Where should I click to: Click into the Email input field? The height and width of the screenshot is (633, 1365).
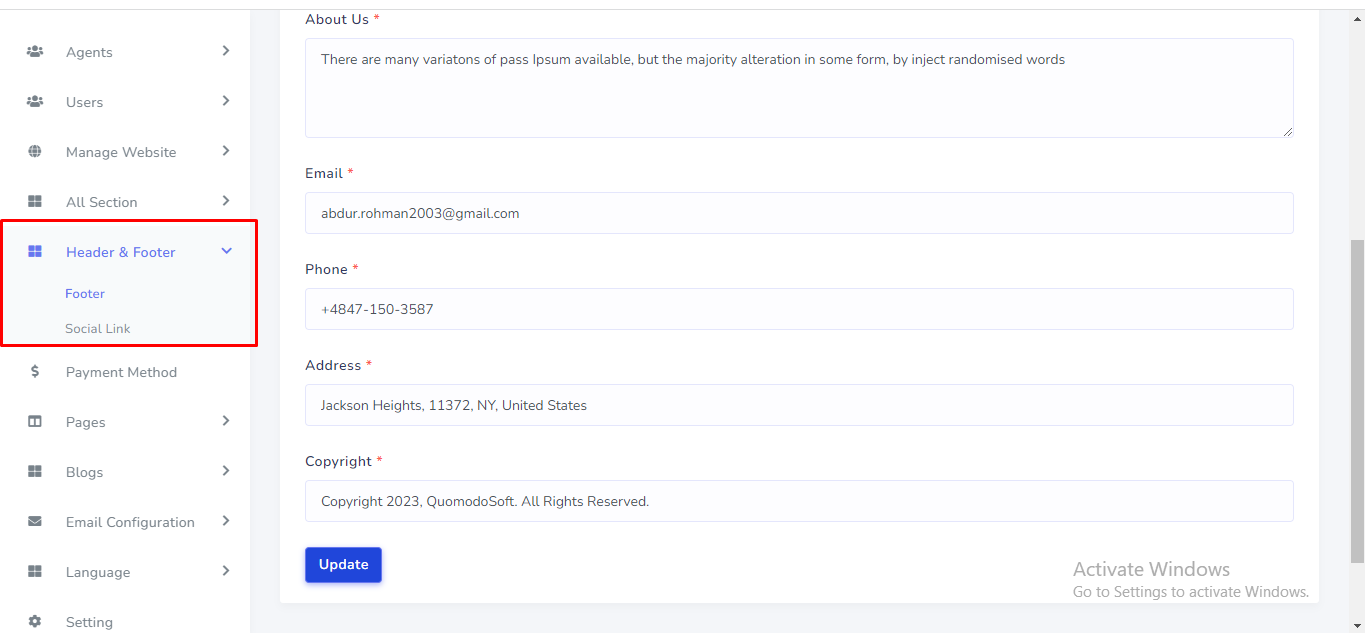(799, 213)
